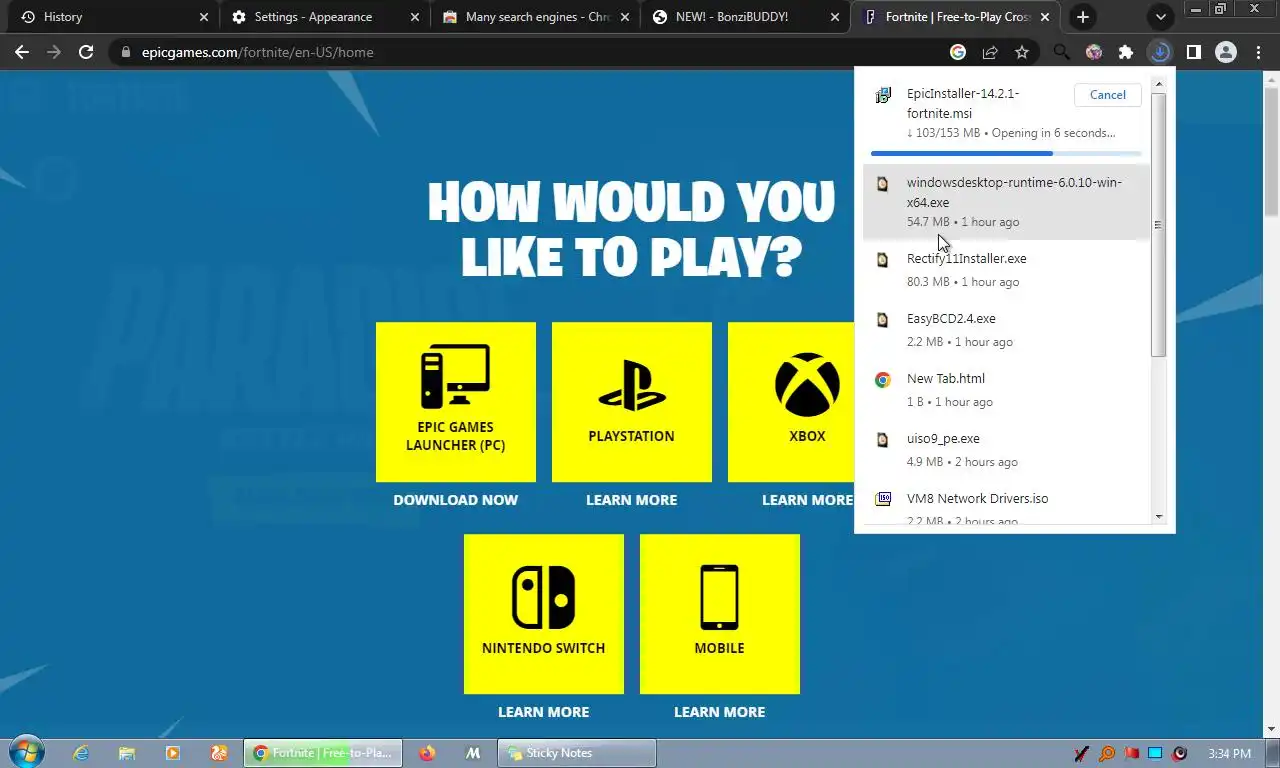Open Sticky Notes taskbar button
1280x768 pixels.
(578, 753)
